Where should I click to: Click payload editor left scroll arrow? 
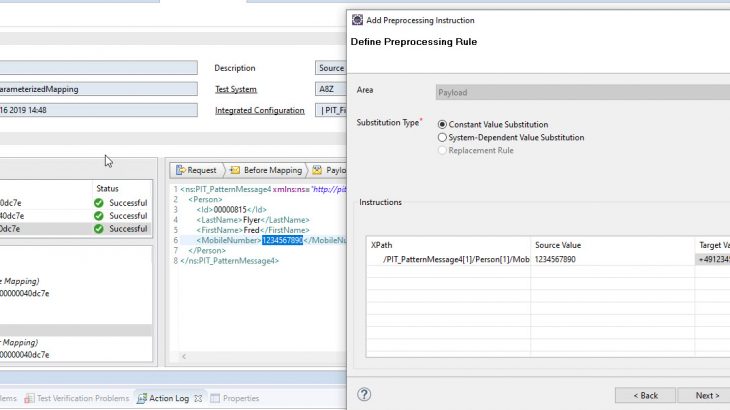(184, 356)
